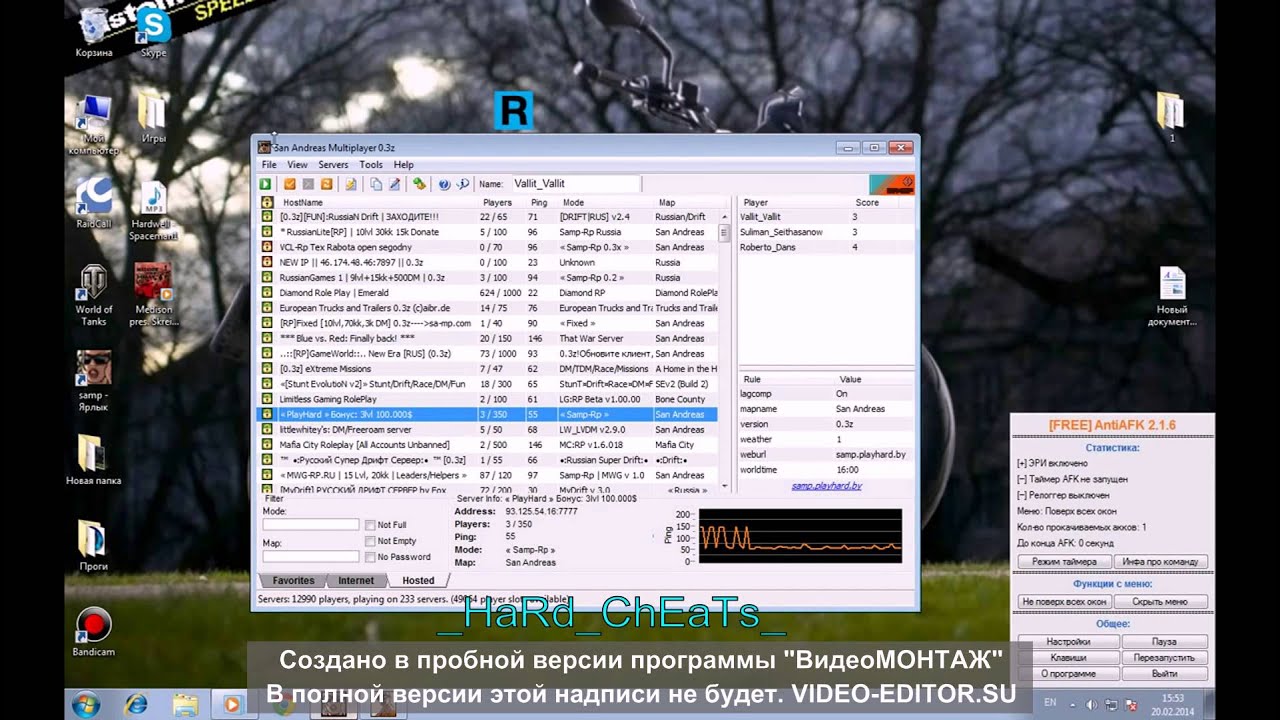
Task: Open the Servers menu
Action: tap(333, 165)
